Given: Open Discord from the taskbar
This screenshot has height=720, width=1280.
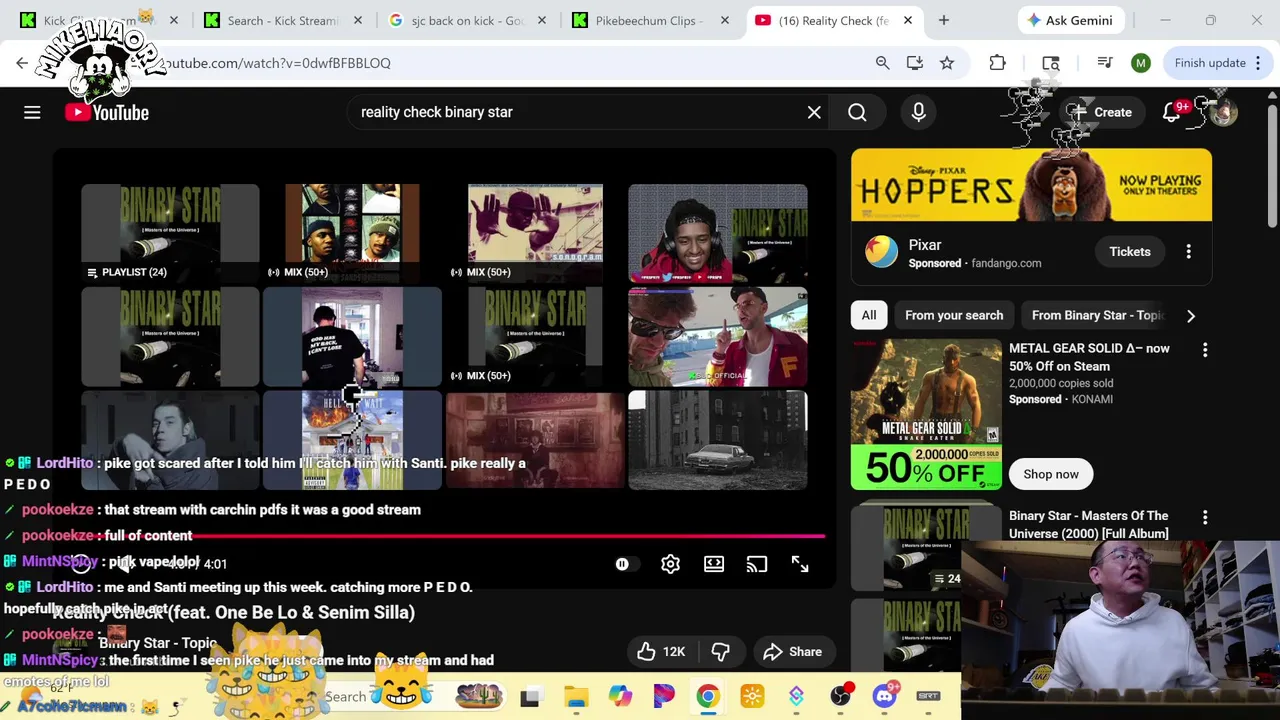Looking at the screenshot, I should [884, 696].
